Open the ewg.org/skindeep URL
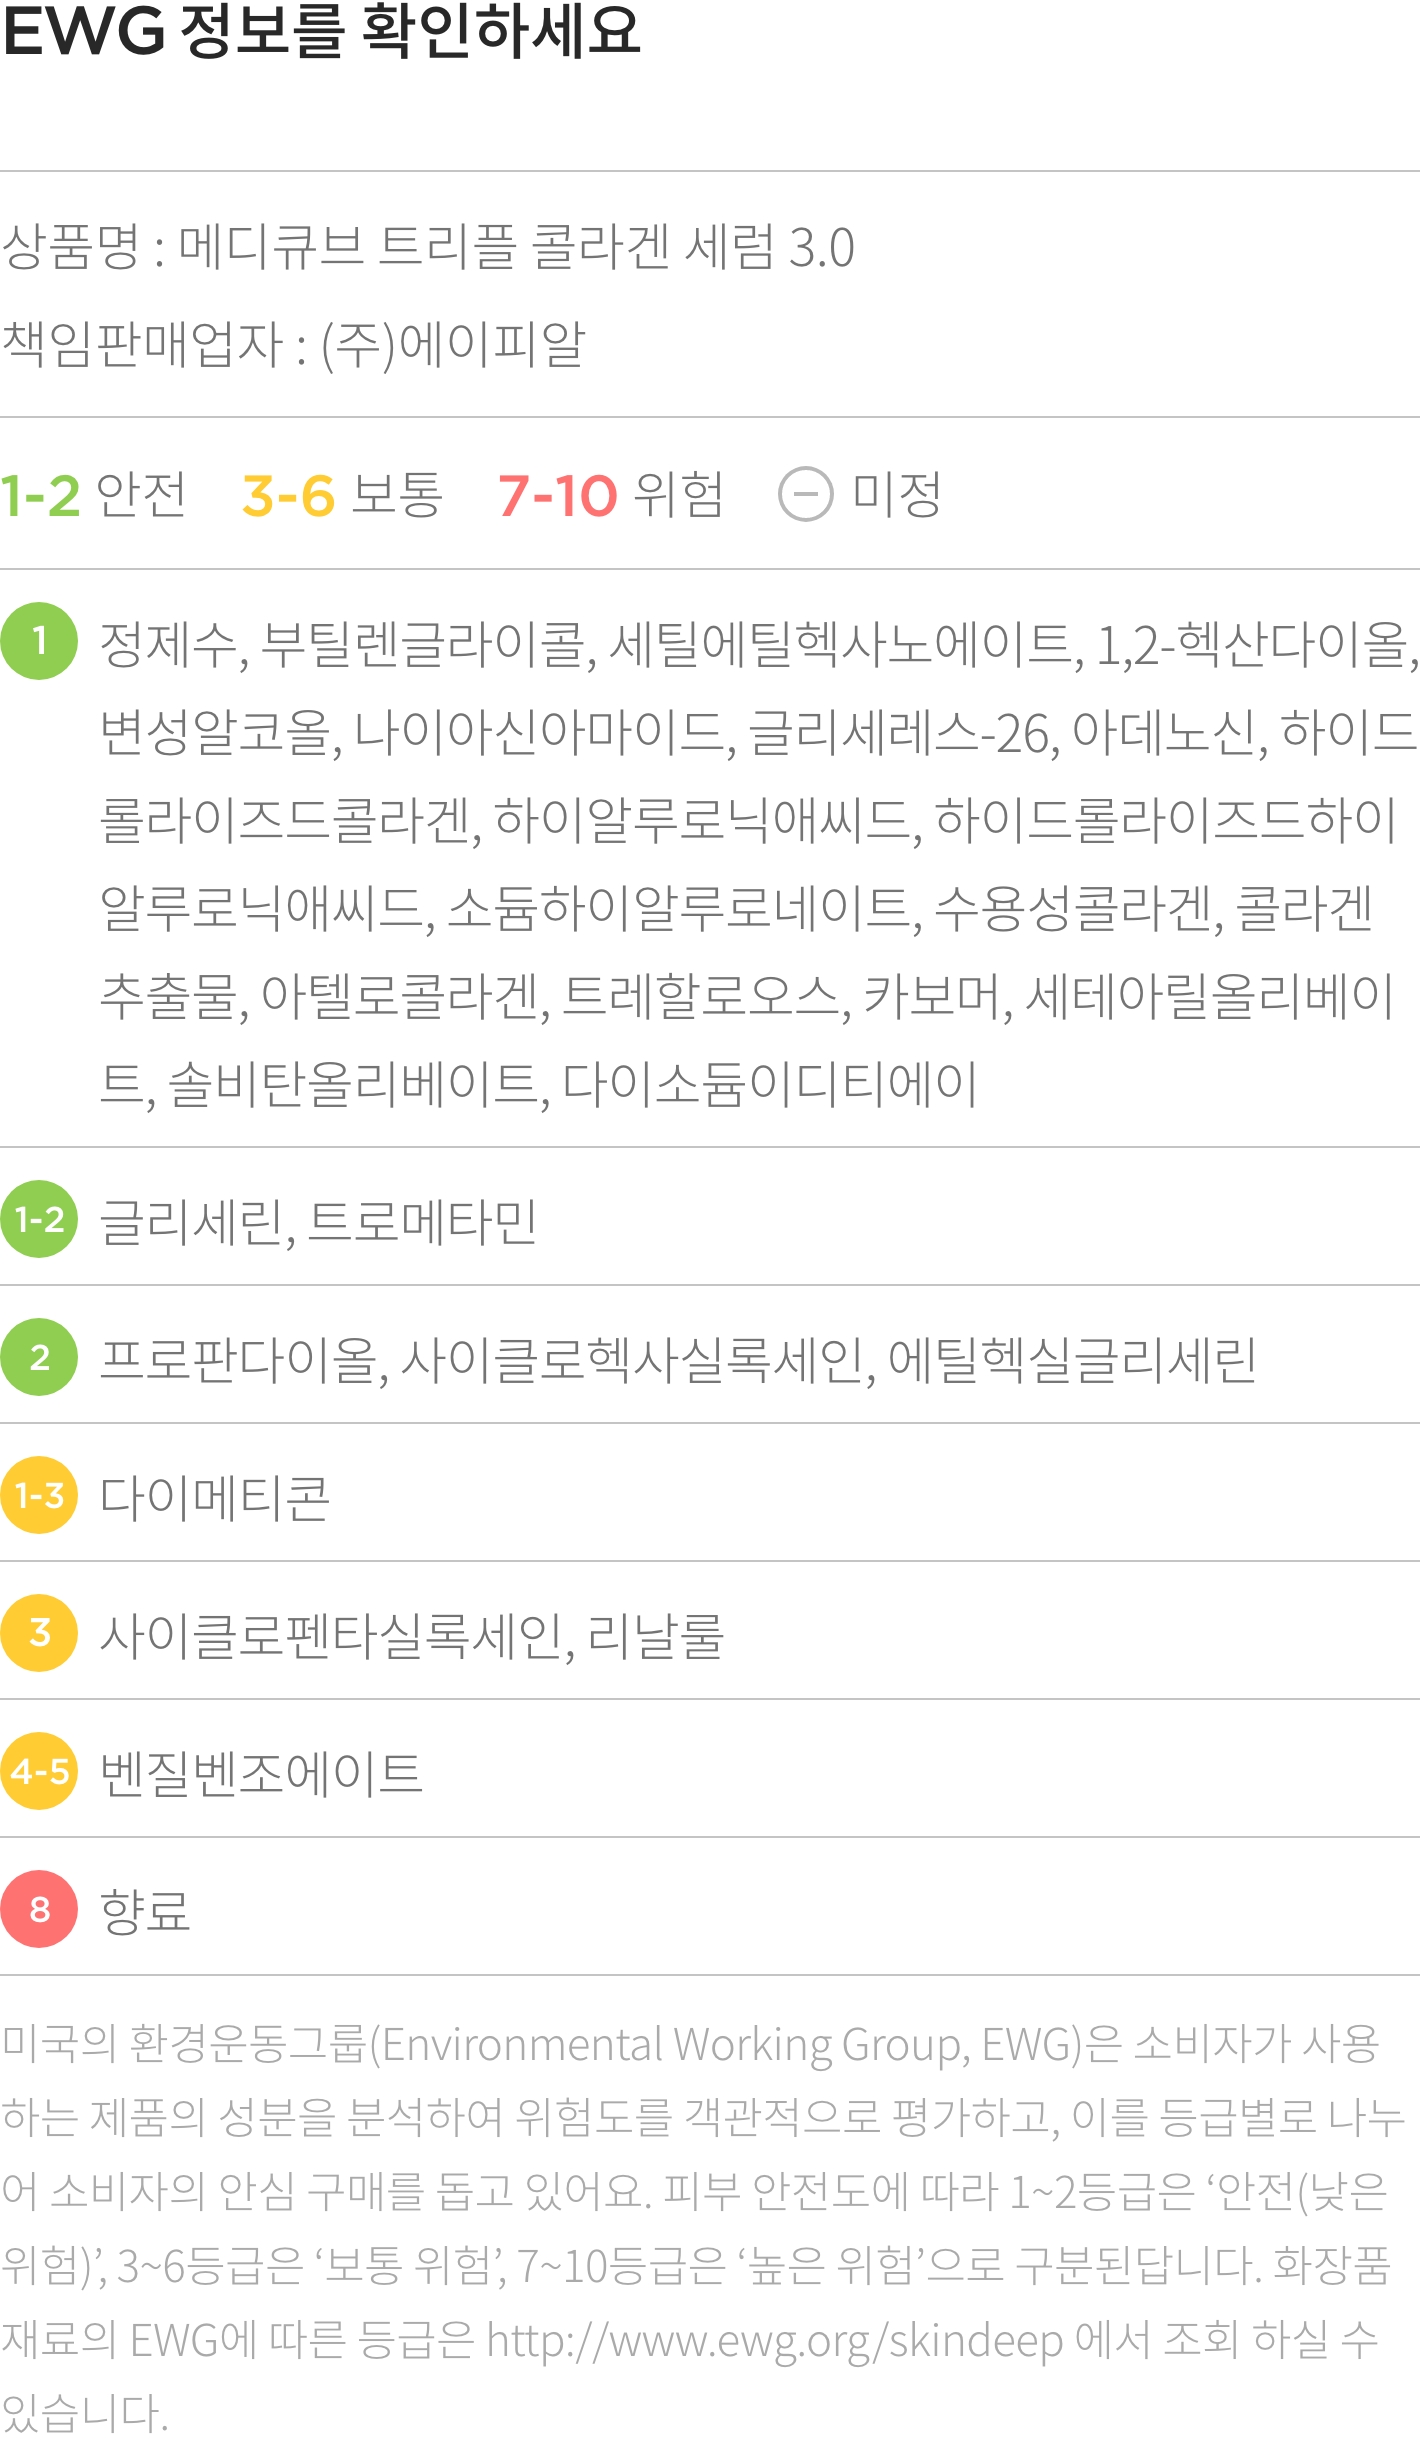Viewport: 1420px width, 2452px height. 775,2341
